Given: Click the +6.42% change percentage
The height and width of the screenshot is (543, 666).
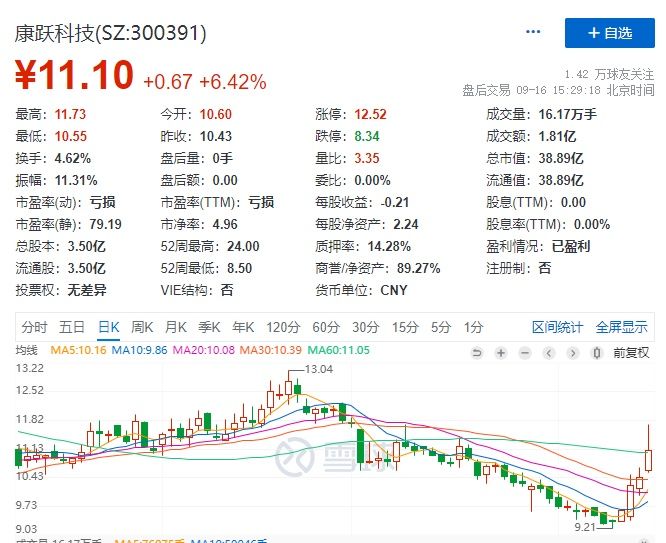Looking at the screenshot, I should (233, 82).
